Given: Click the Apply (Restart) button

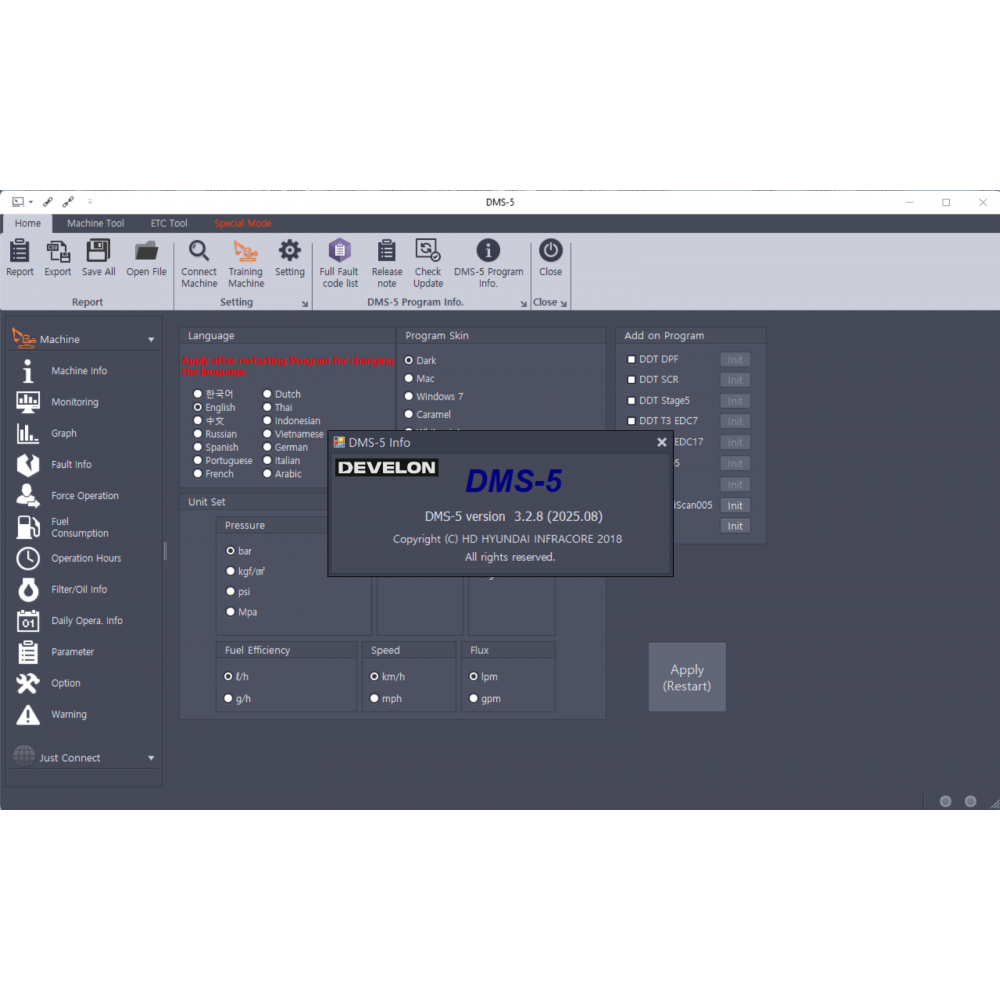Looking at the screenshot, I should (687, 677).
